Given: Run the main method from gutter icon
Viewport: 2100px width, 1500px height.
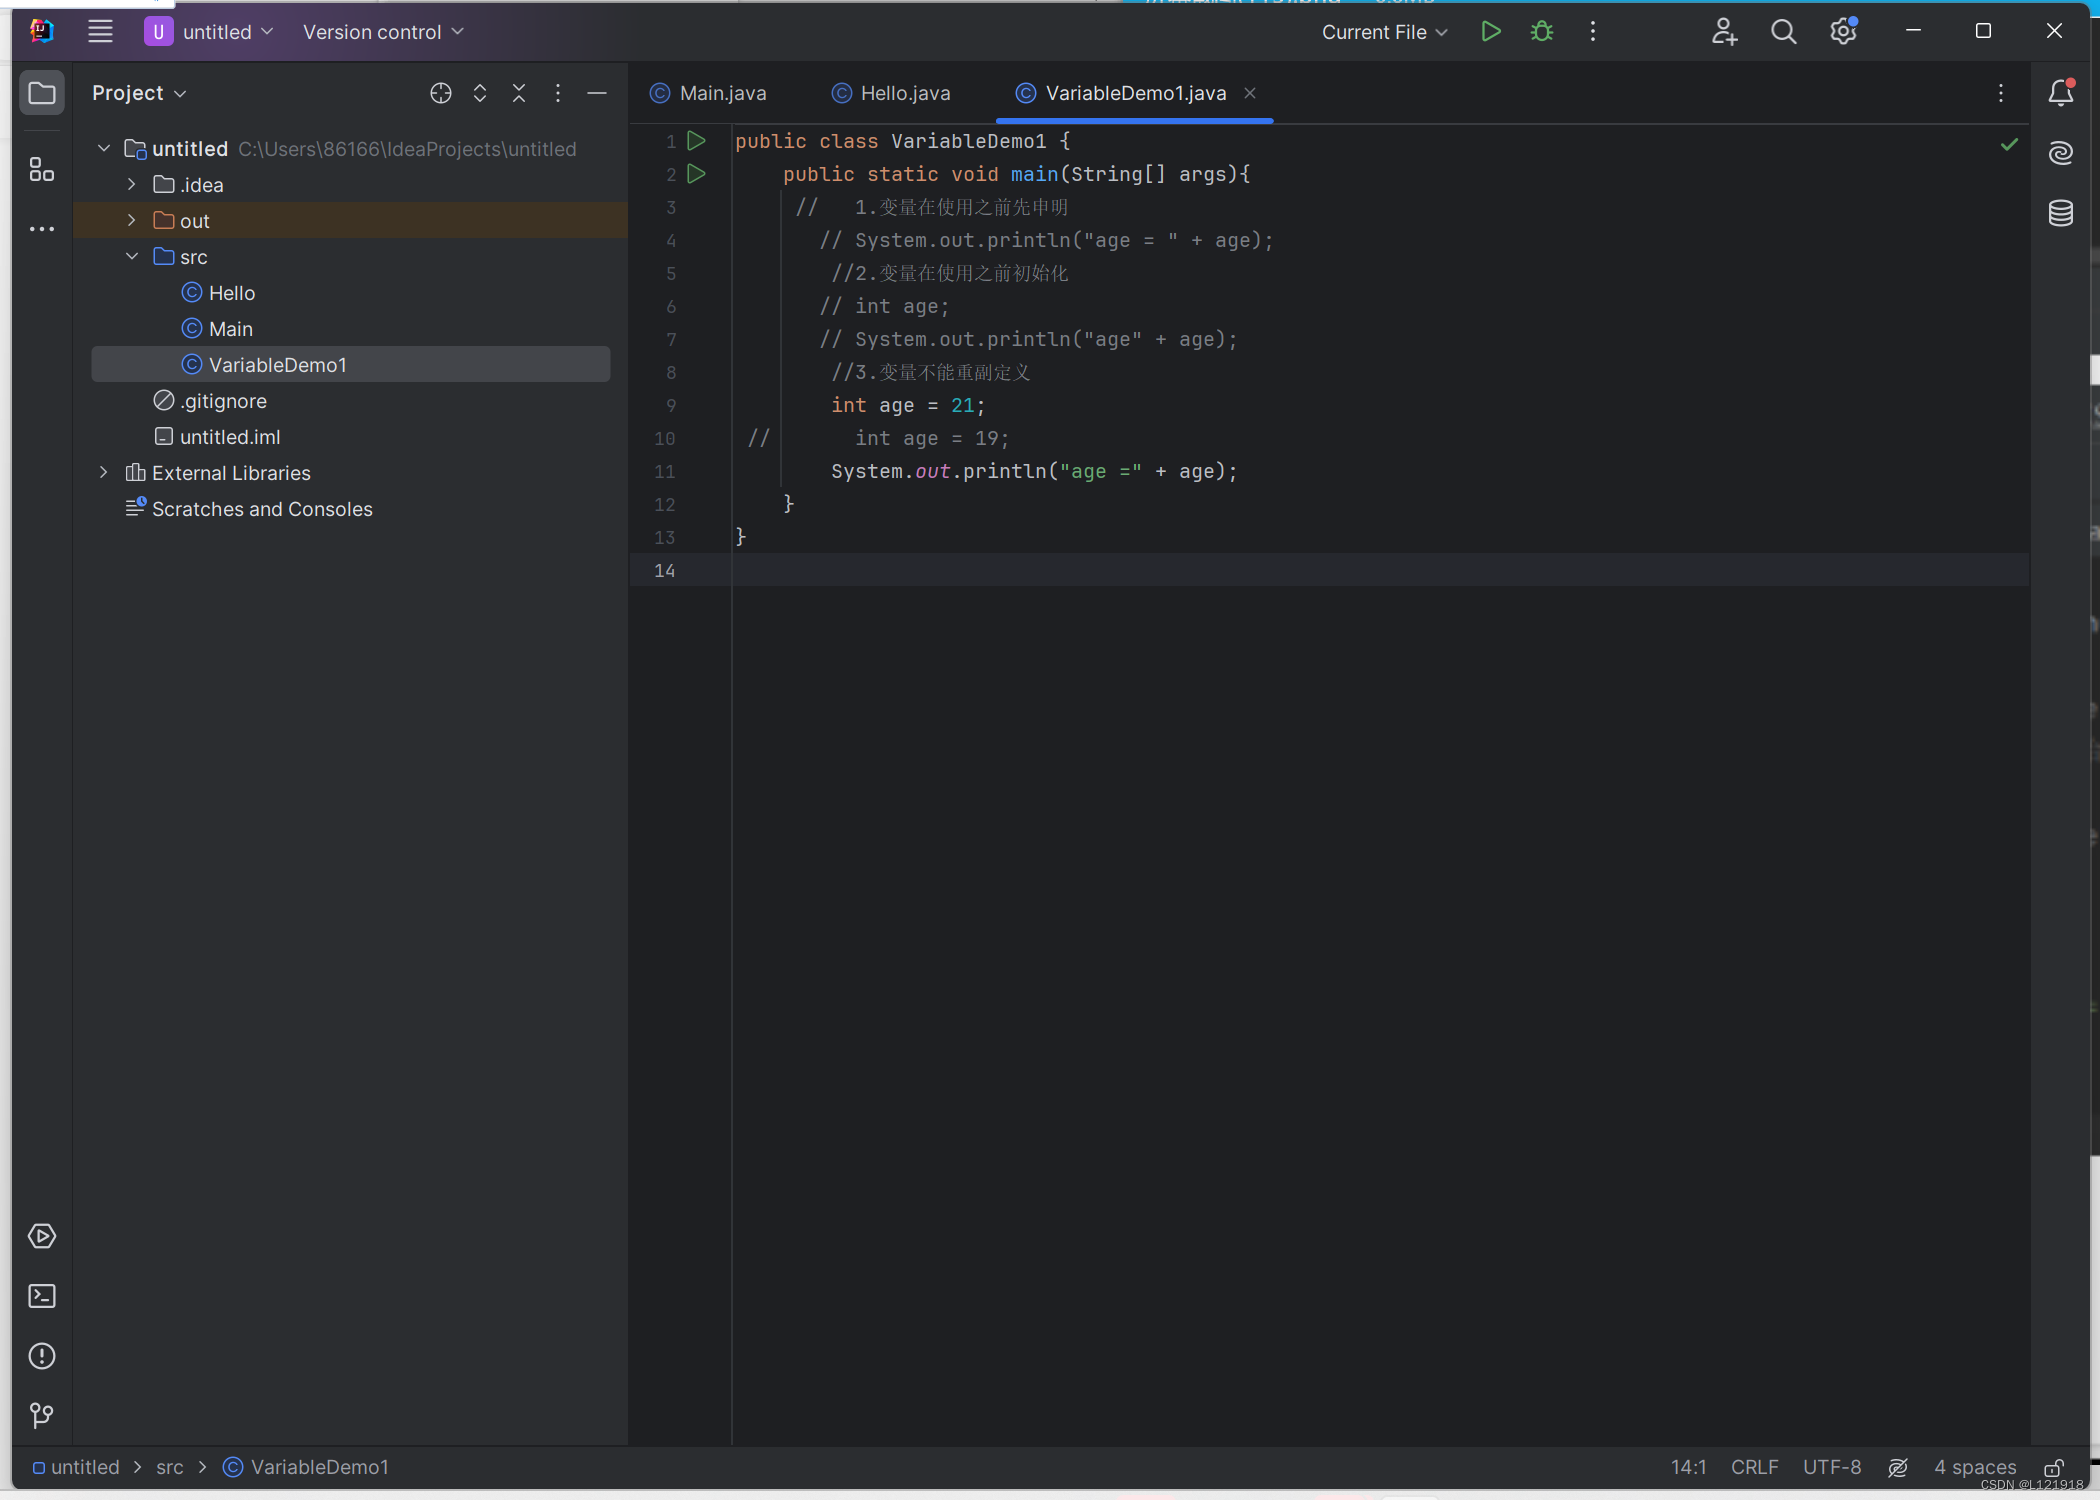Looking at the screenshot, I should (697, 173).
